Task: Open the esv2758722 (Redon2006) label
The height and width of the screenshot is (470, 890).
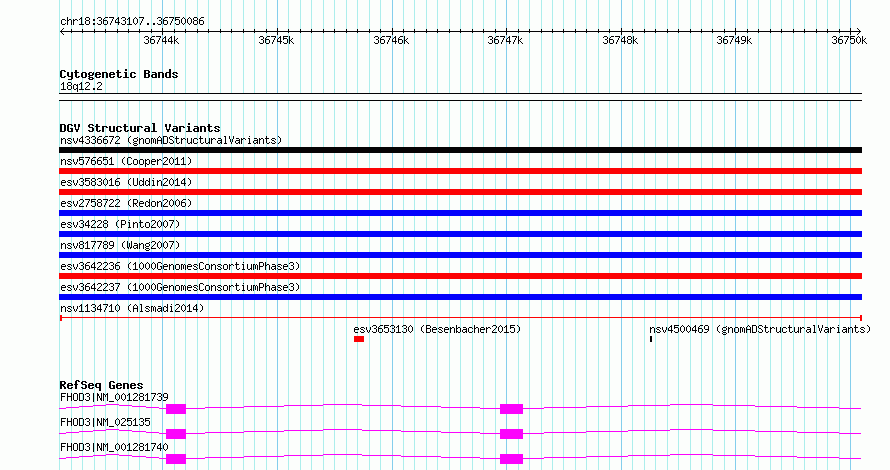Action: [x=126, y=203]
